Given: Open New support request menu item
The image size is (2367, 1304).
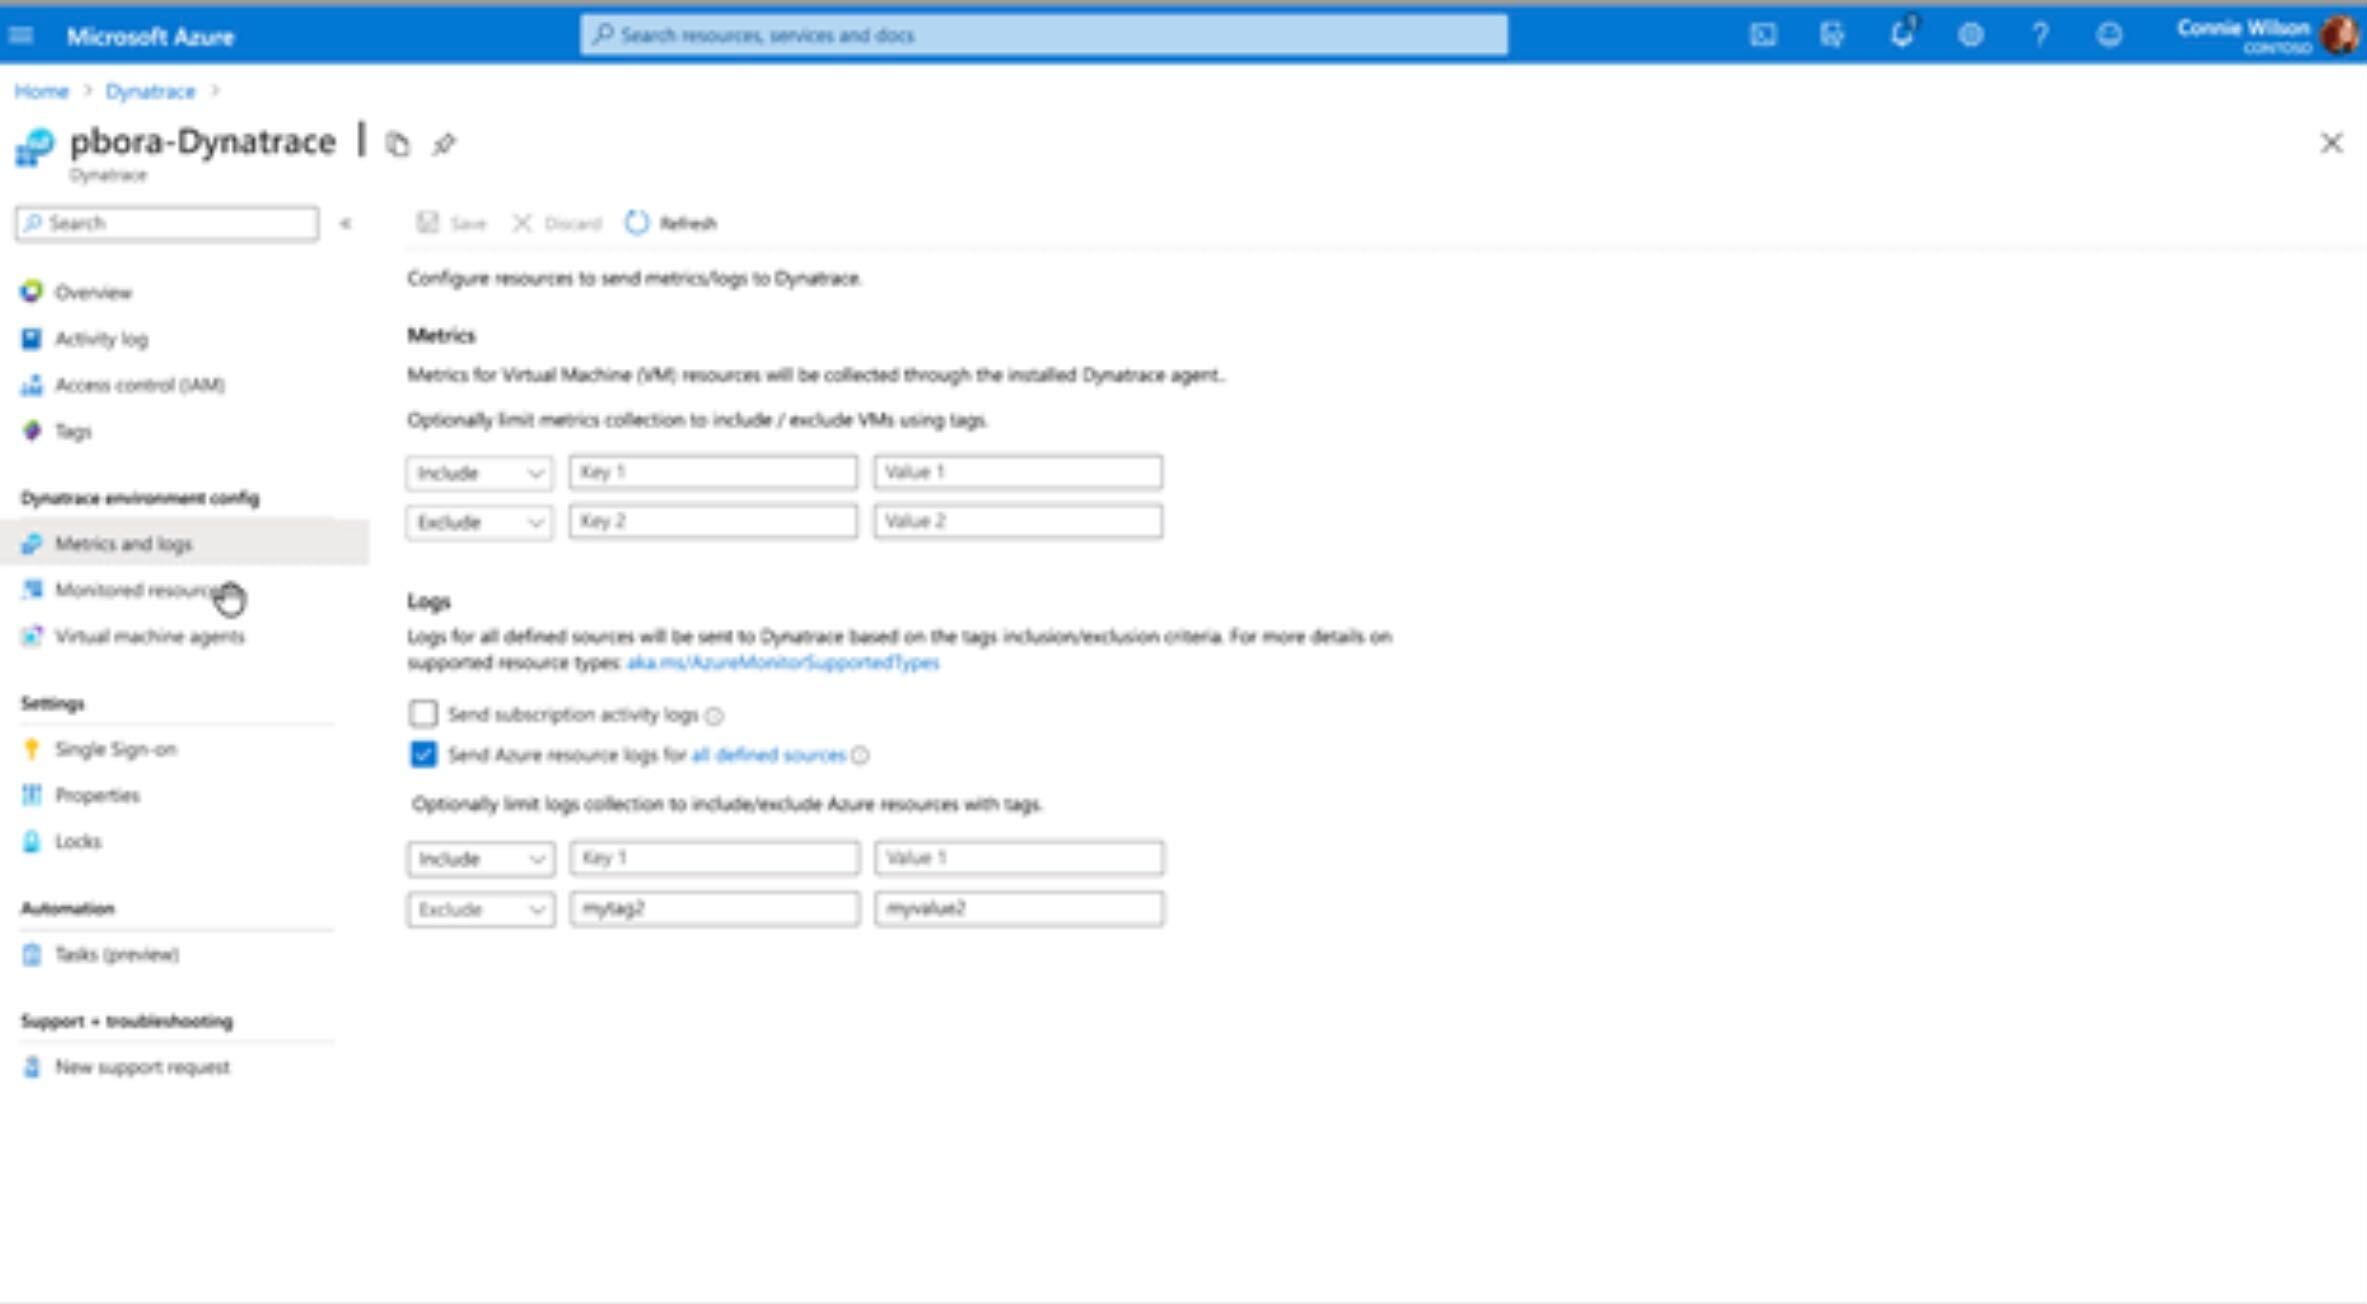Looking at the screenshot, I should click(142, 1067).
